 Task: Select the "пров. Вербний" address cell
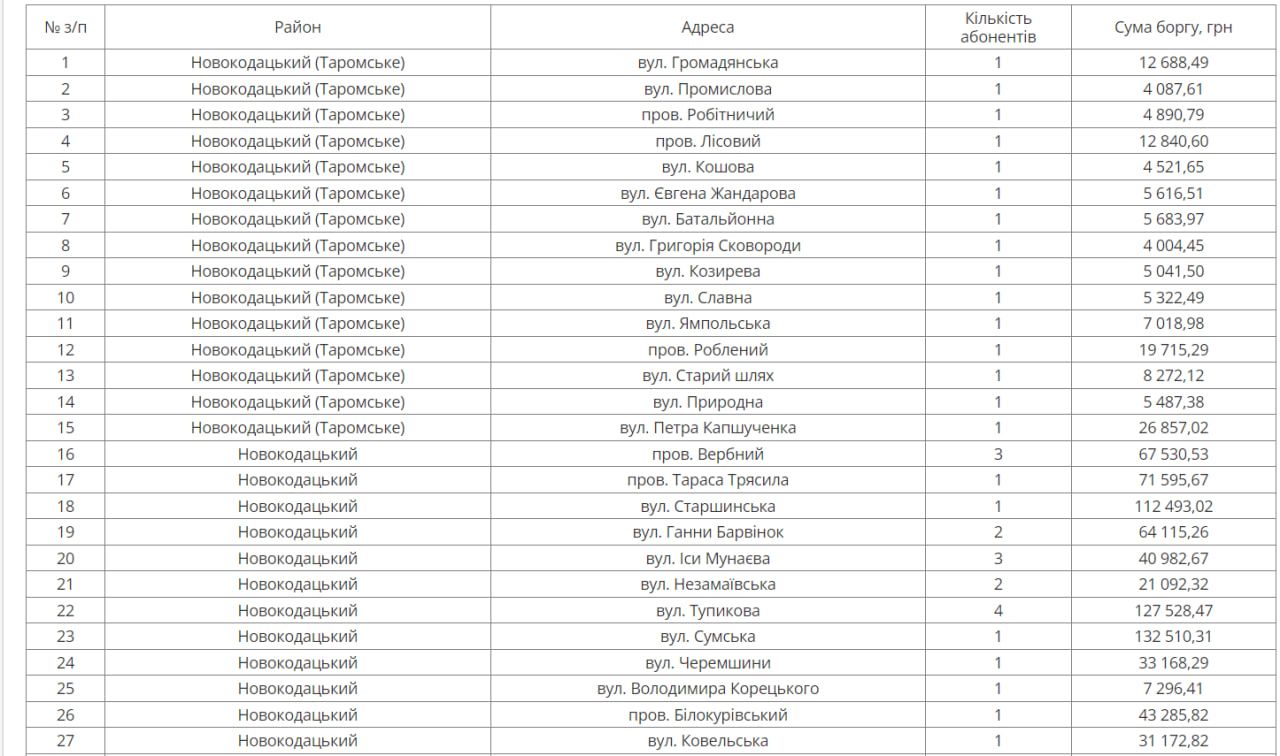point(707,454)
